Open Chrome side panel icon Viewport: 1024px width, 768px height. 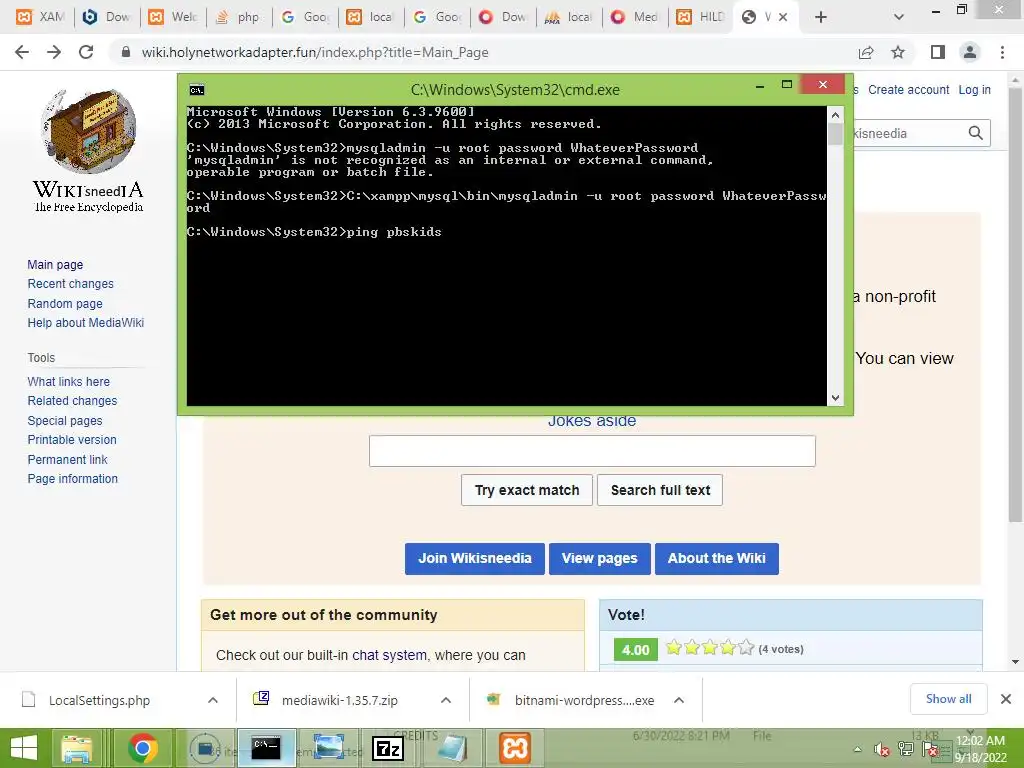[x=938, y=52]
